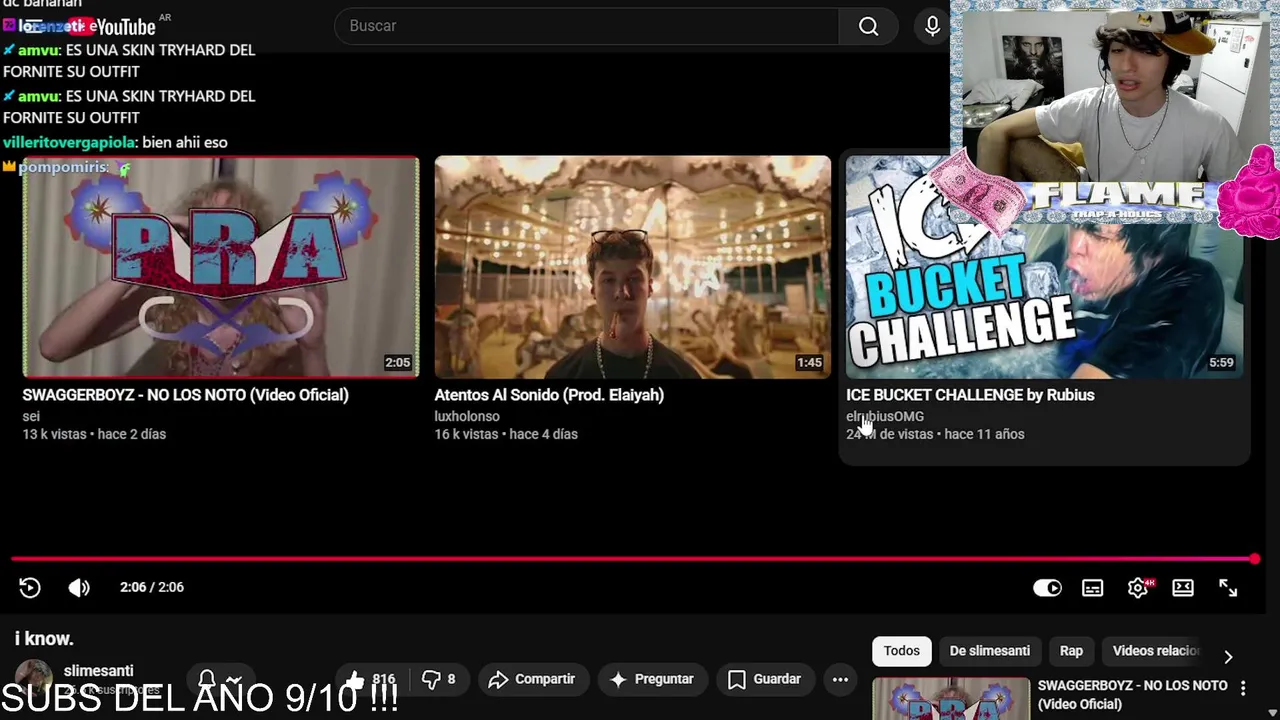Click title ICE BUCKET CHALLENGE by Rubius
Viewport: 1280px width, 720px height.
(970, 395)
